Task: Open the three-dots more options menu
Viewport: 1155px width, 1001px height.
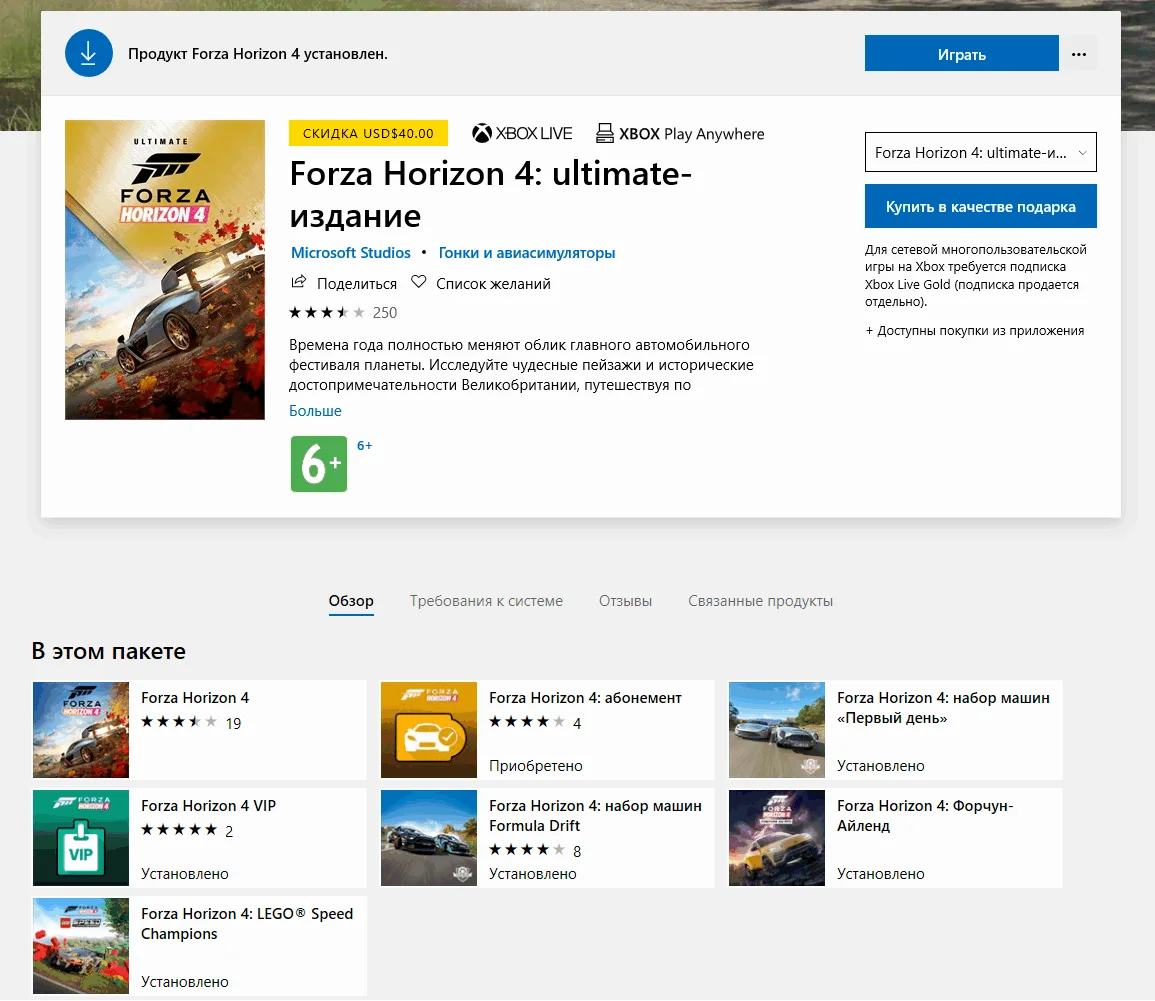Action: point(1079,54)
